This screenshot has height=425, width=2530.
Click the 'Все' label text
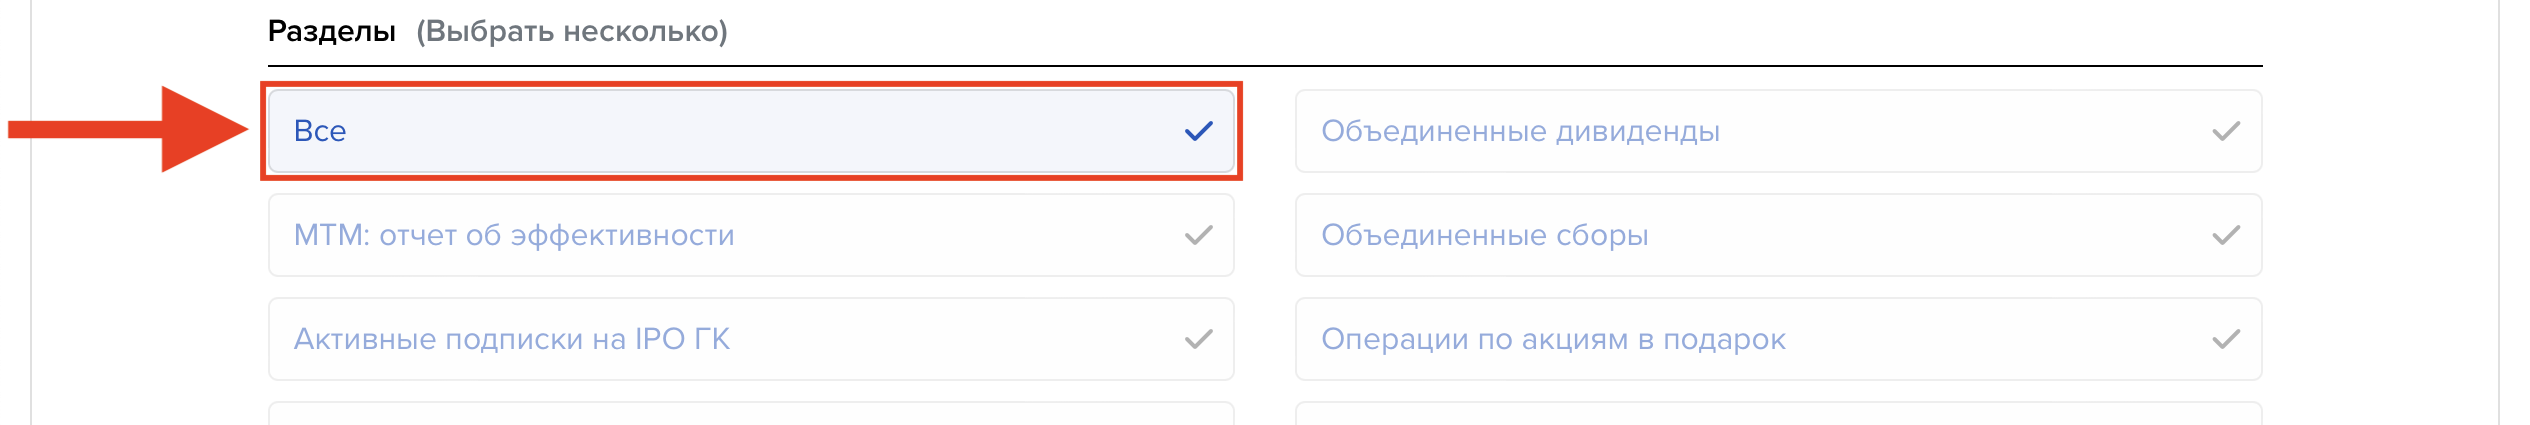point(320,131)
